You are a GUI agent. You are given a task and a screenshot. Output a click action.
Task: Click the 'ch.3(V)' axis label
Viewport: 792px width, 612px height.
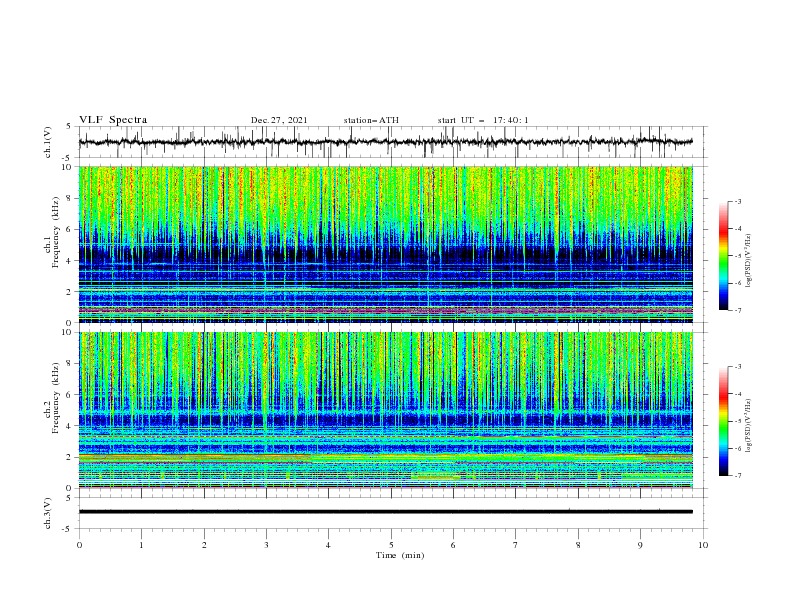click(48, 513)
